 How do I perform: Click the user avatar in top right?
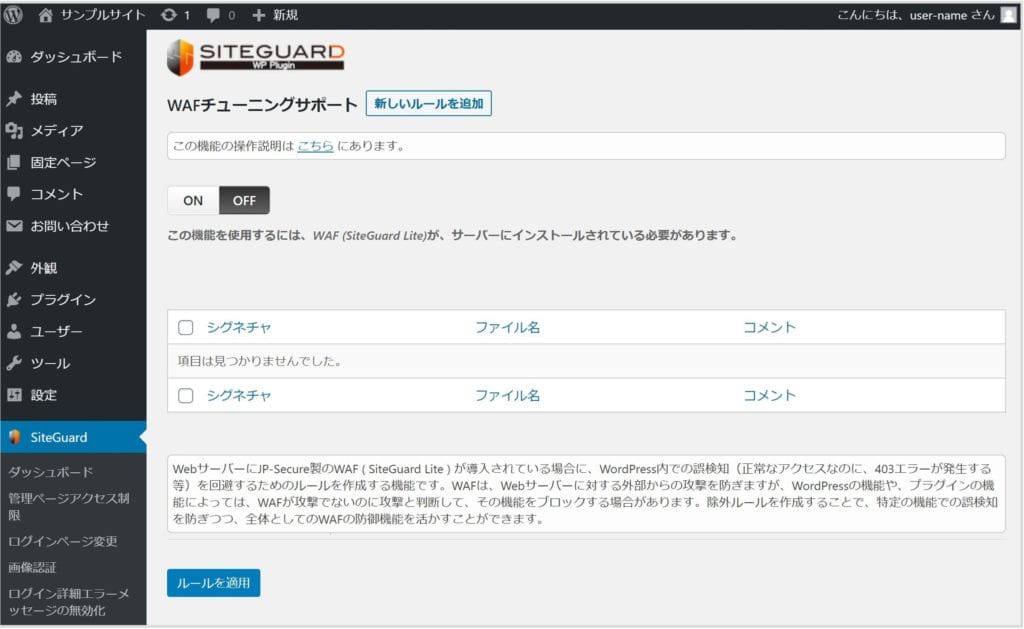(x=1008, y=15)
